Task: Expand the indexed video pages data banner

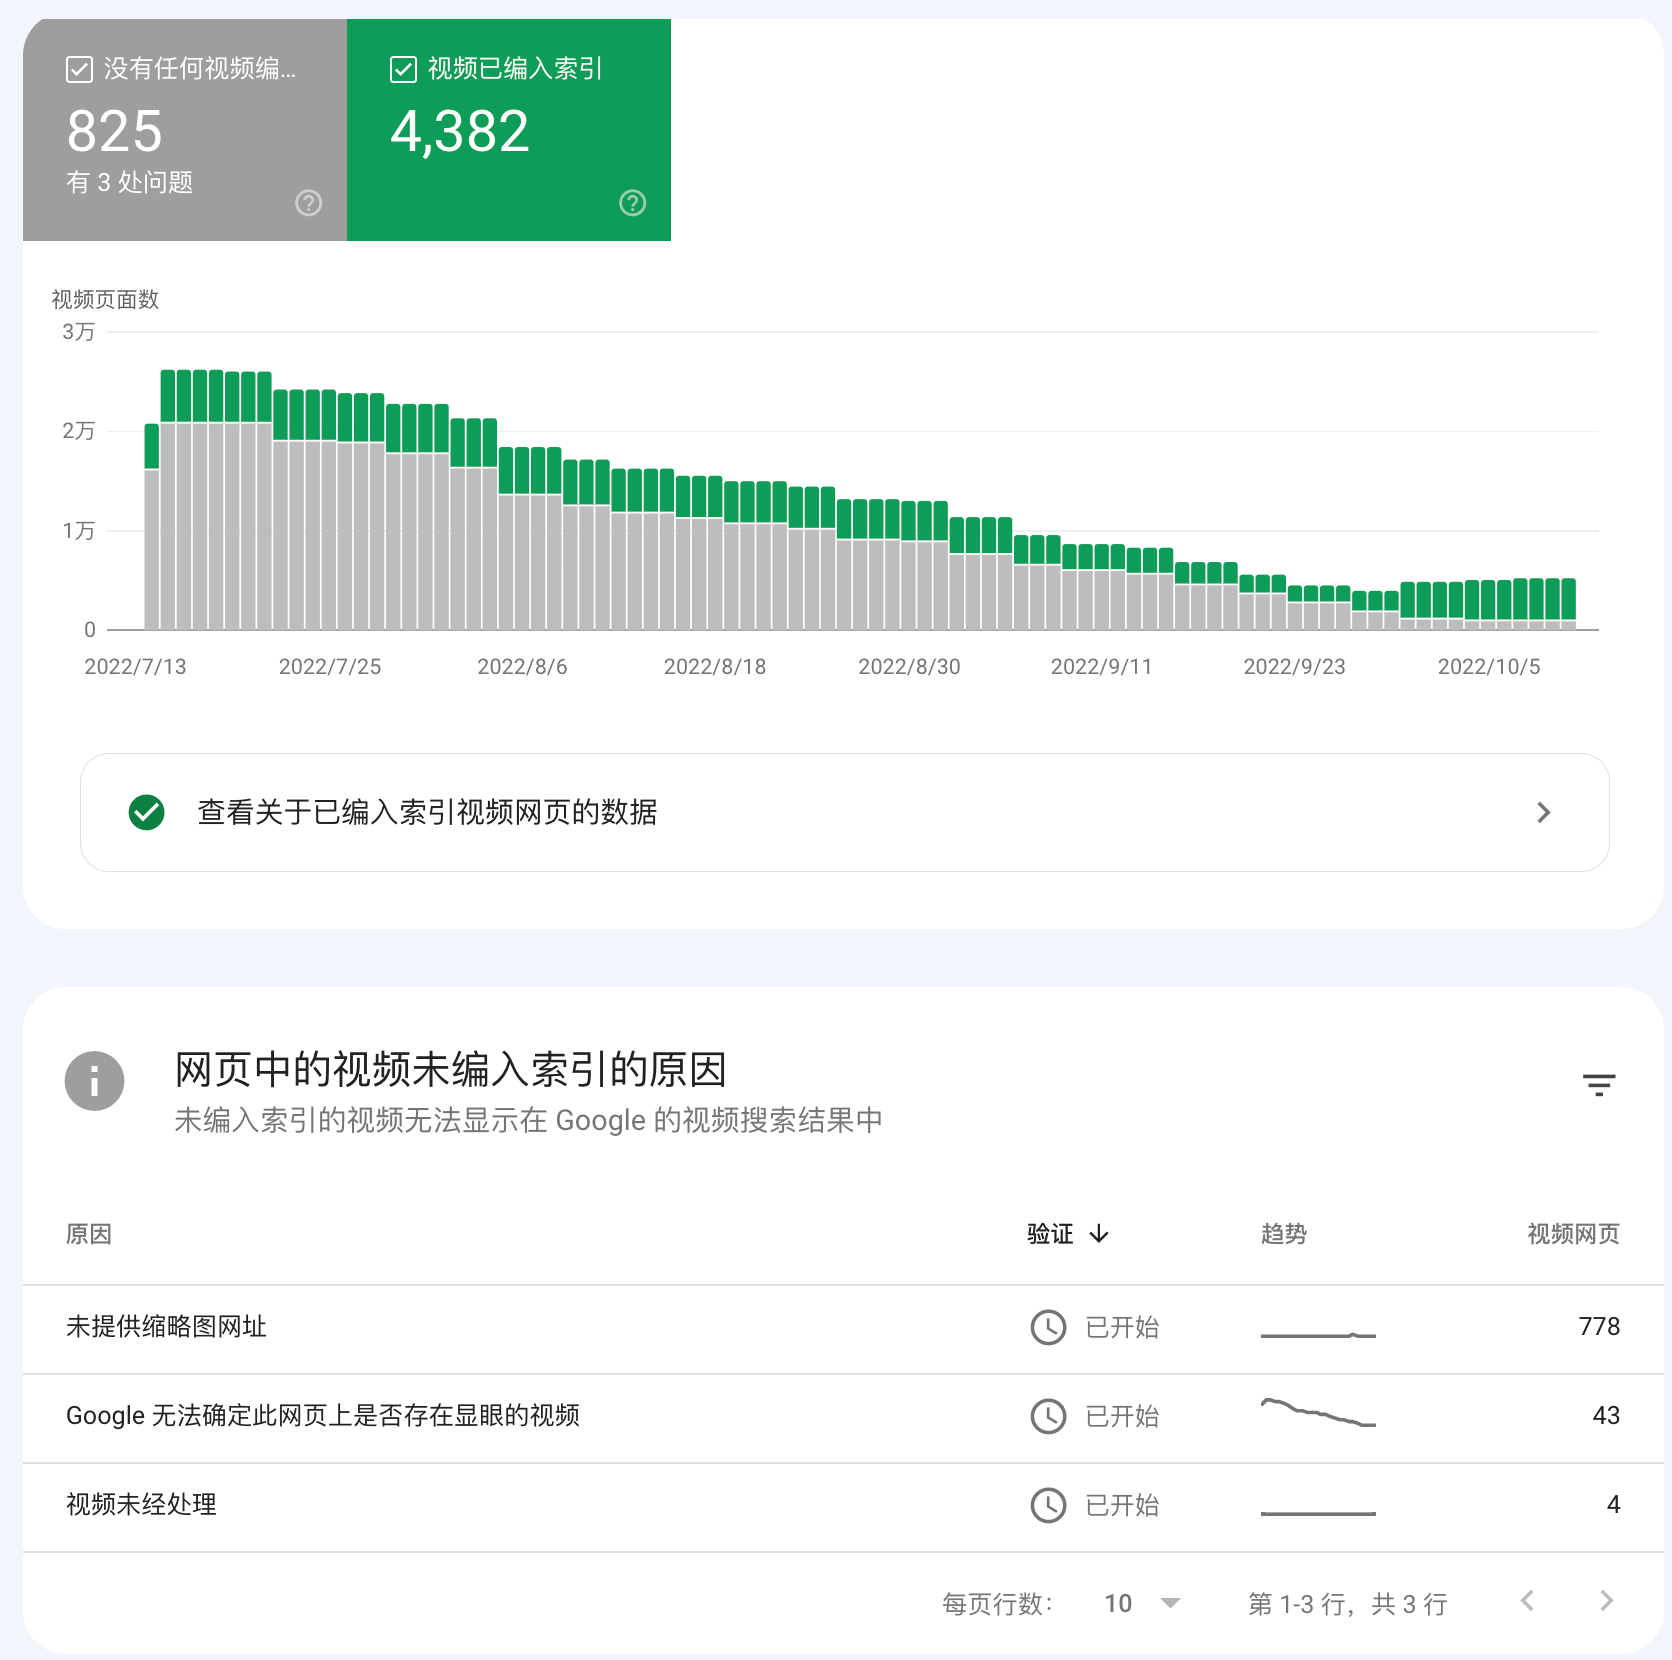Action: 1543,812
